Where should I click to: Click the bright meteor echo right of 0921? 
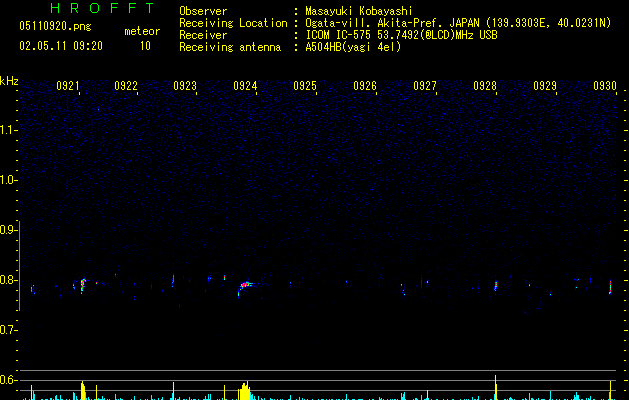[x=83, y=286]
